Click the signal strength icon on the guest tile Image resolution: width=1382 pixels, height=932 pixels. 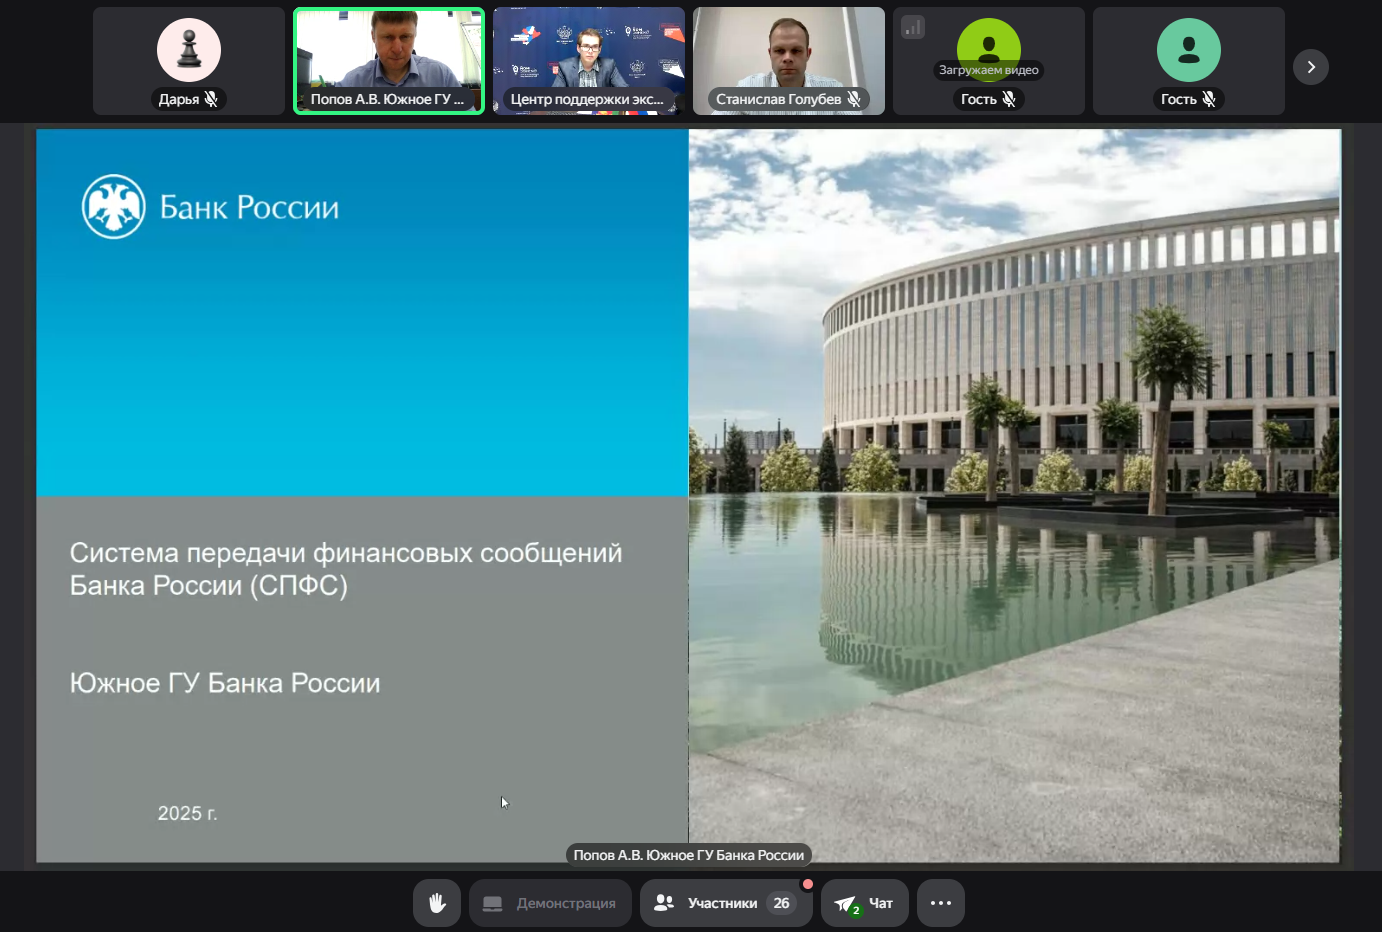click(x=912, y=27)
